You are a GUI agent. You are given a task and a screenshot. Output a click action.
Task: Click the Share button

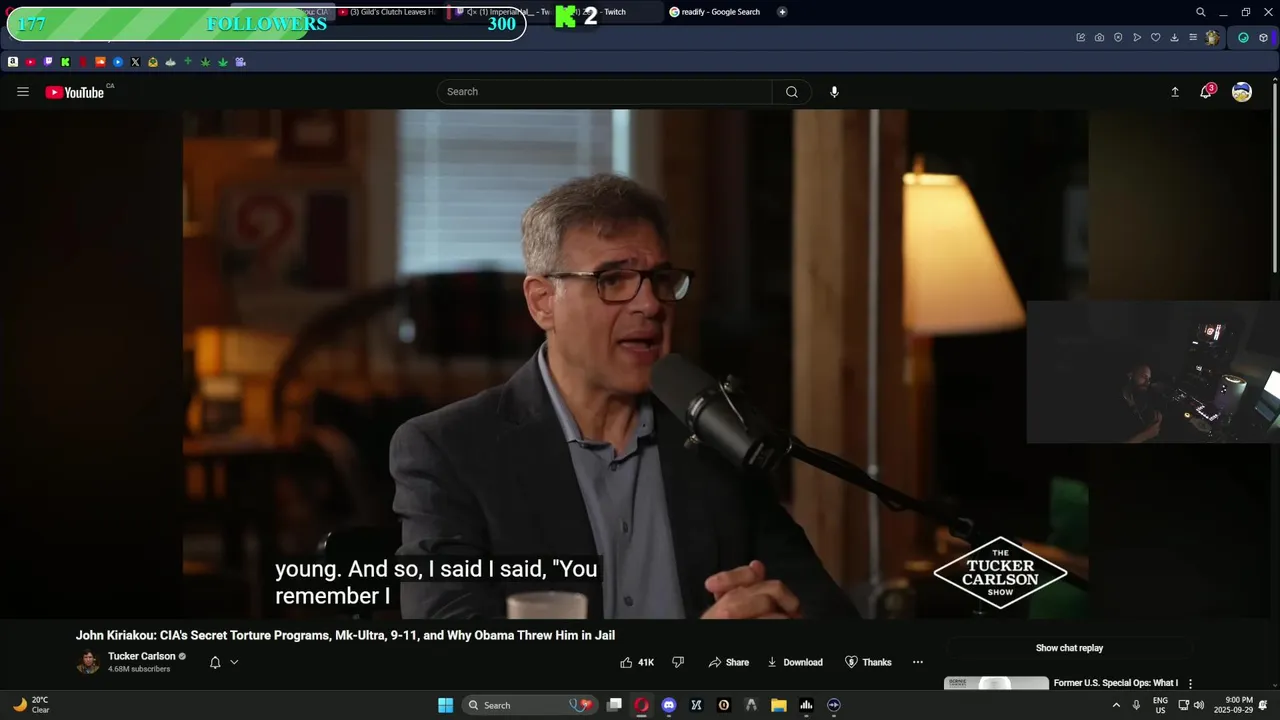[729, 662]
